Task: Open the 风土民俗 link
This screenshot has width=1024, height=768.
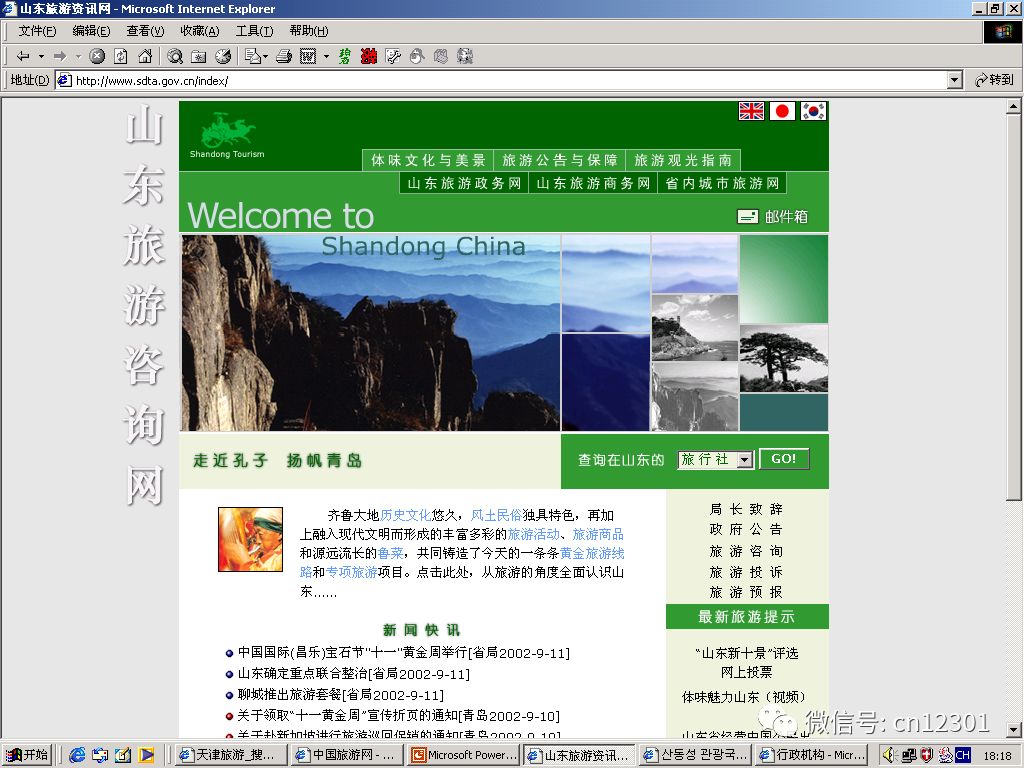Action: 496,515
